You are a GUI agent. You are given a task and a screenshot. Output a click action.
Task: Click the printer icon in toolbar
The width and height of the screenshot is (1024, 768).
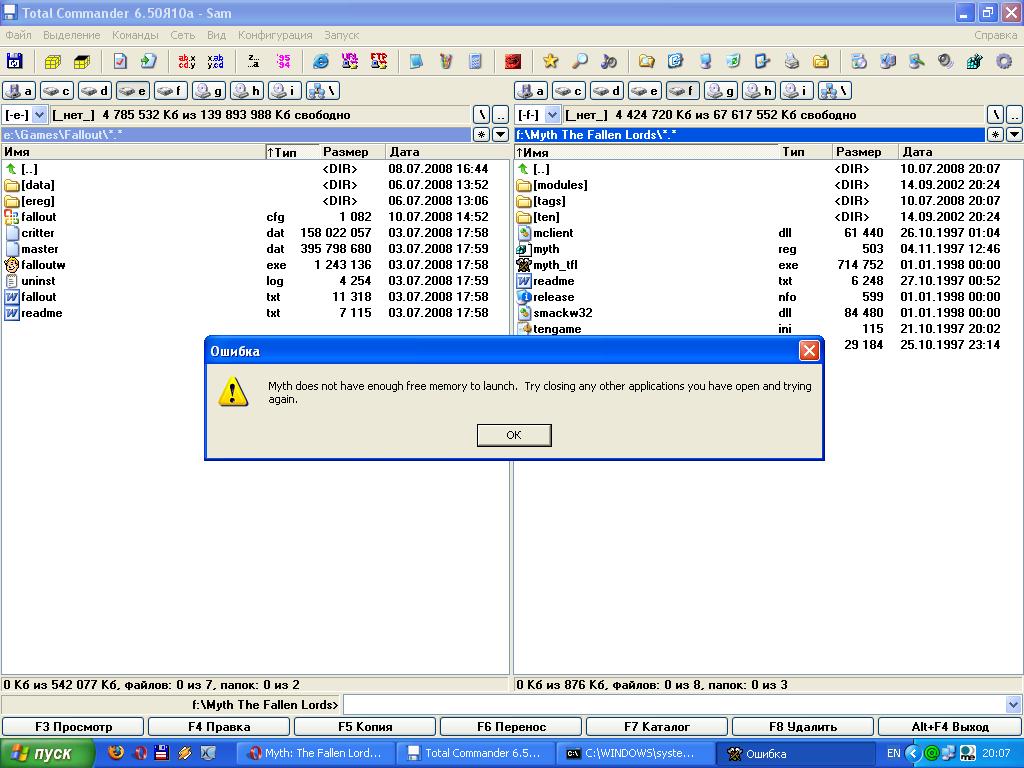click(792, 61)
